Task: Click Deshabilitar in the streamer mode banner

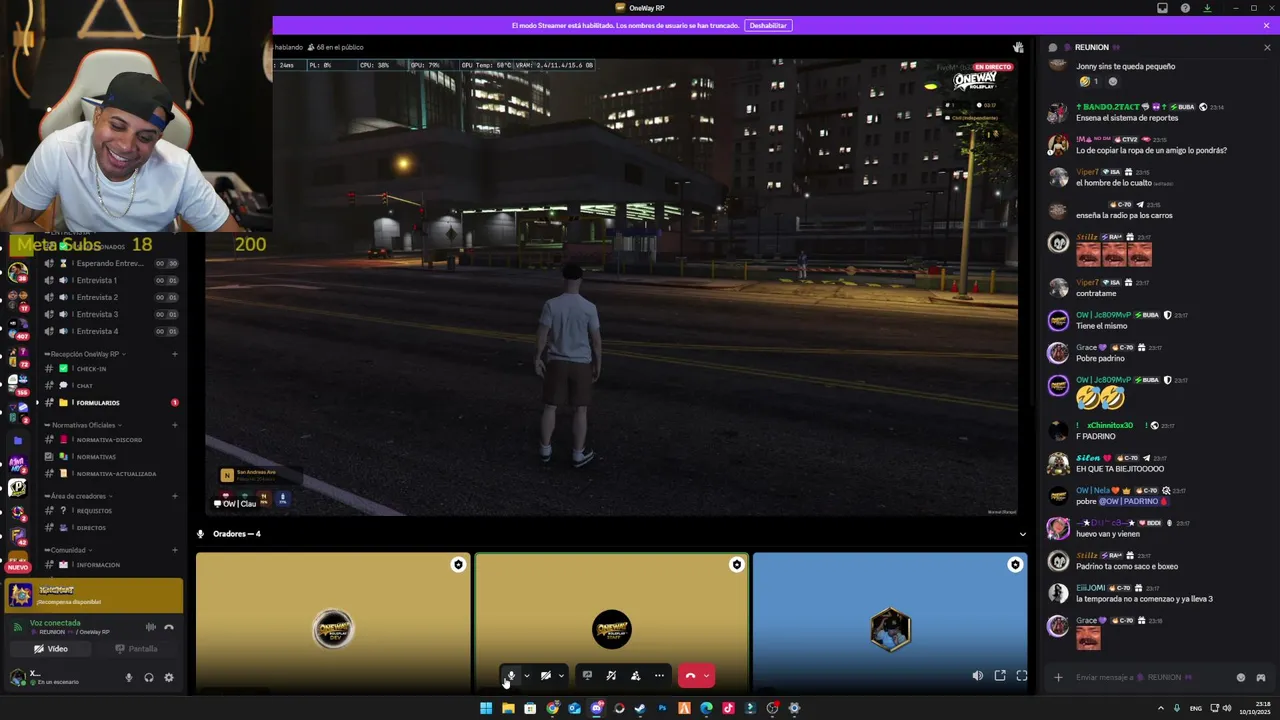Action: click(x=768, y=25)
